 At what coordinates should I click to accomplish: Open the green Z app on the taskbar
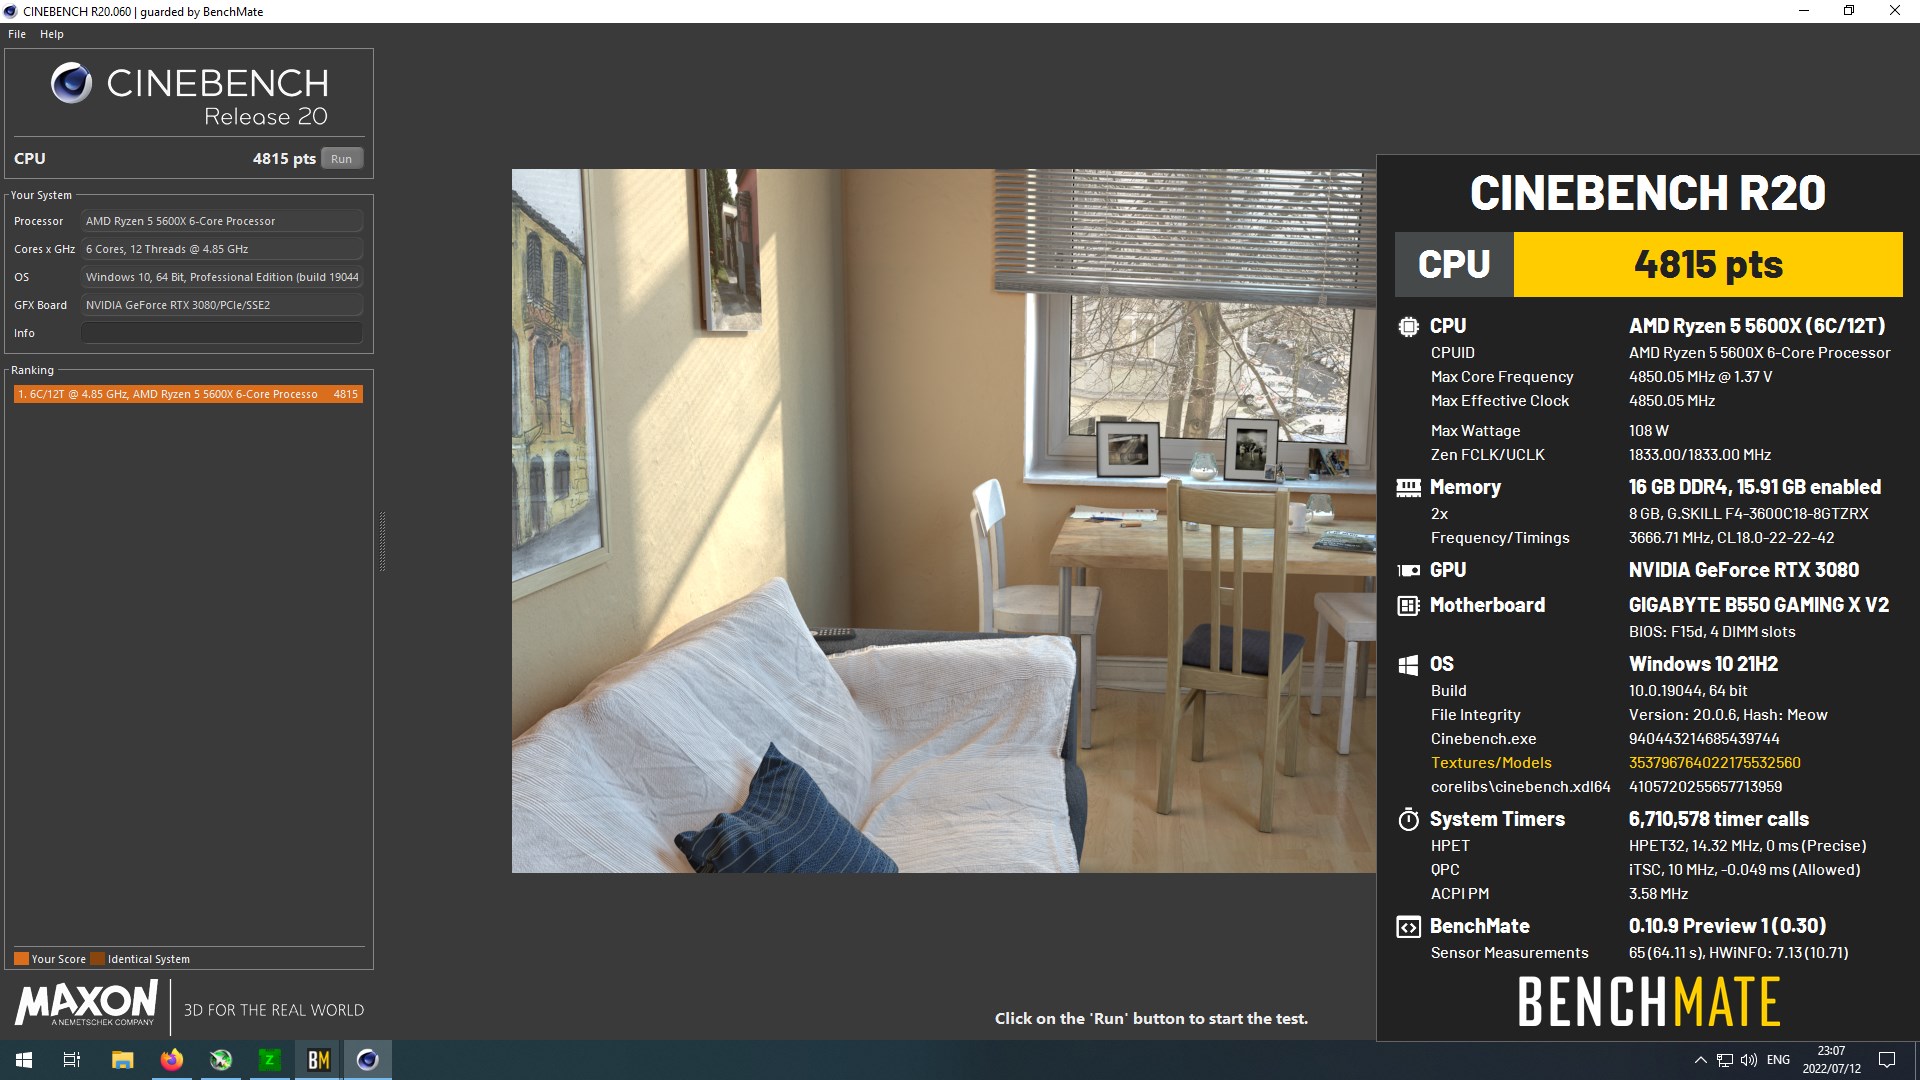pyautogui.click(x=269, y=1060)
